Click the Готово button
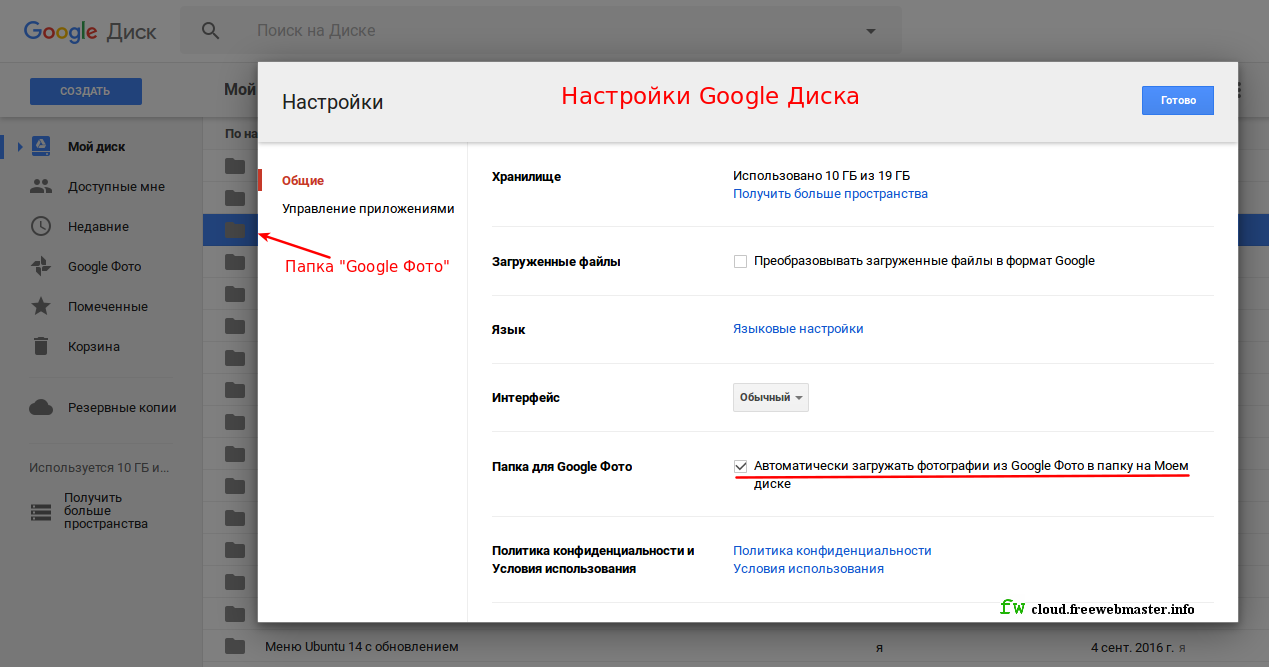Screen dimensions: 1269x667 tap(1178, 100)
